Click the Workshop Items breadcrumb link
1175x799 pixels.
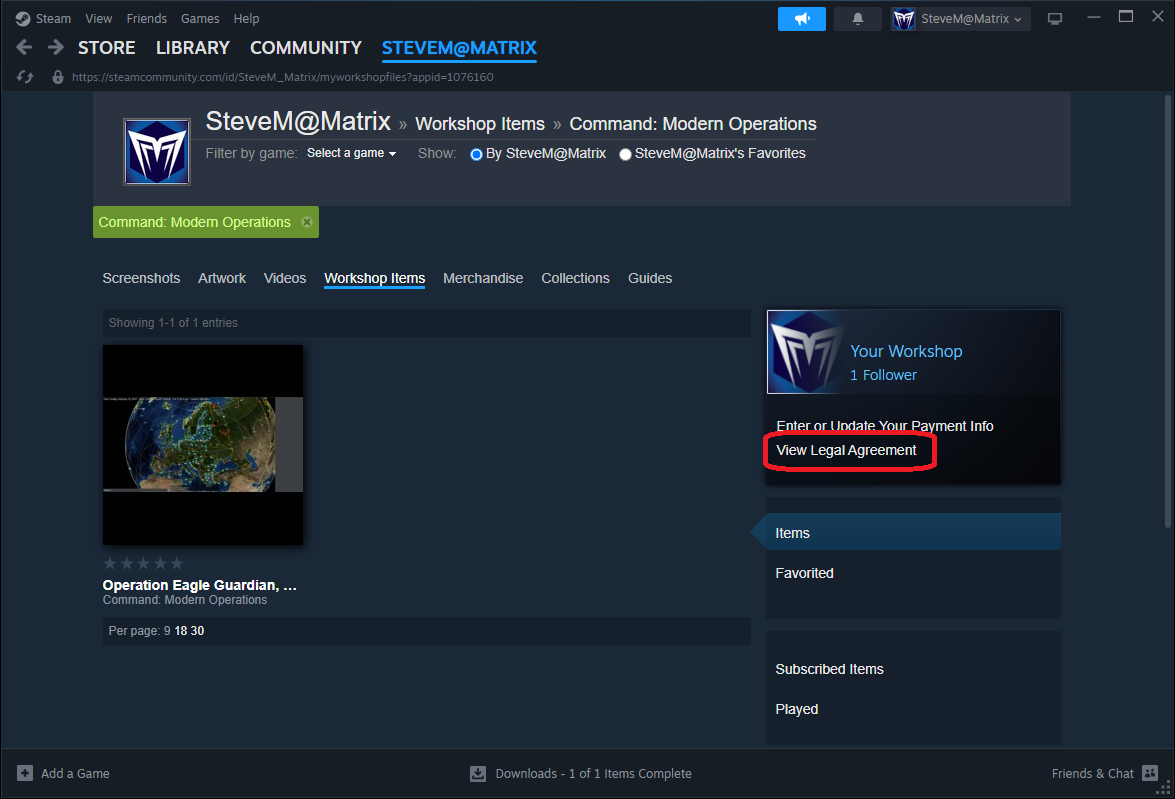pos(480,124)
